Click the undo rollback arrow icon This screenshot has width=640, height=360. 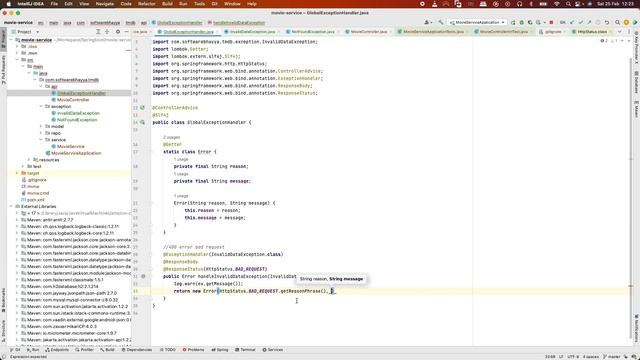[607, 22]
